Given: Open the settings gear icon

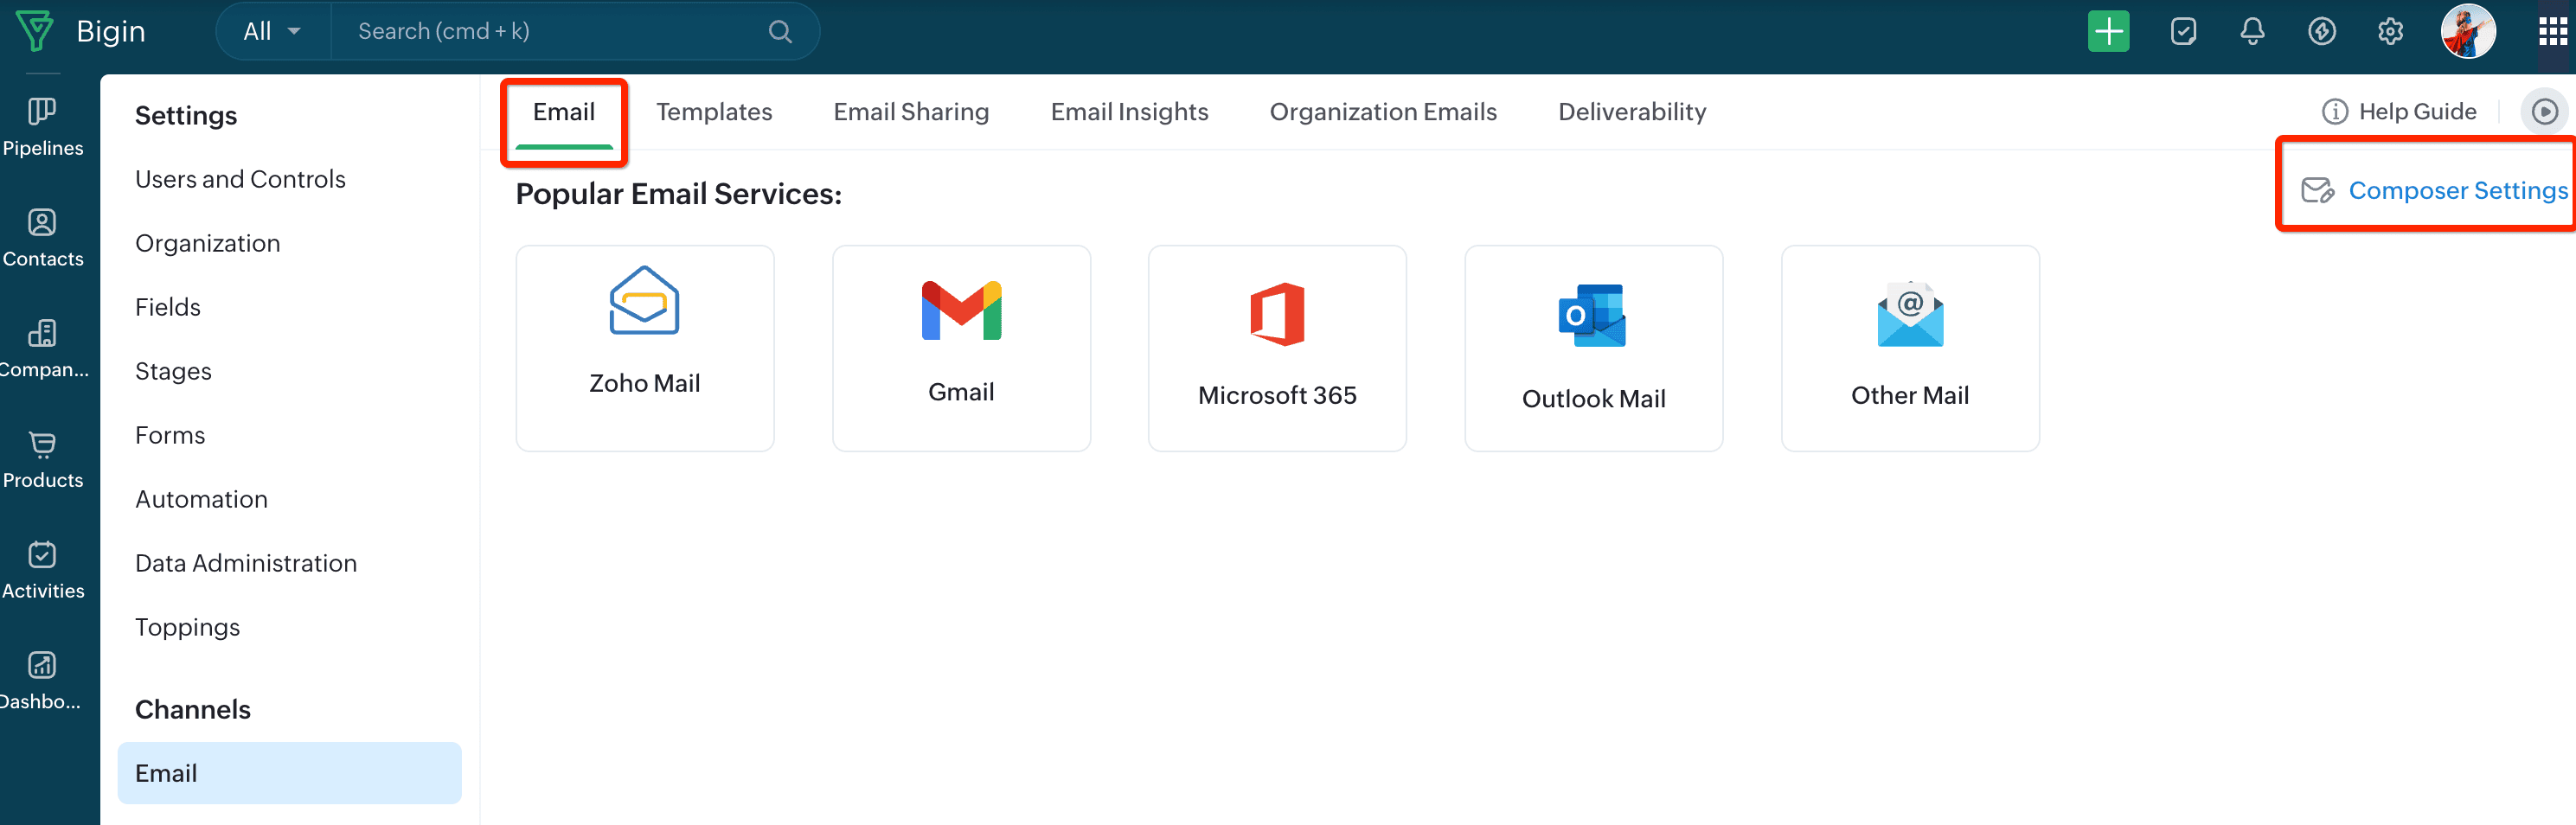Looking at the screenshot, I should click(2390, 32).
